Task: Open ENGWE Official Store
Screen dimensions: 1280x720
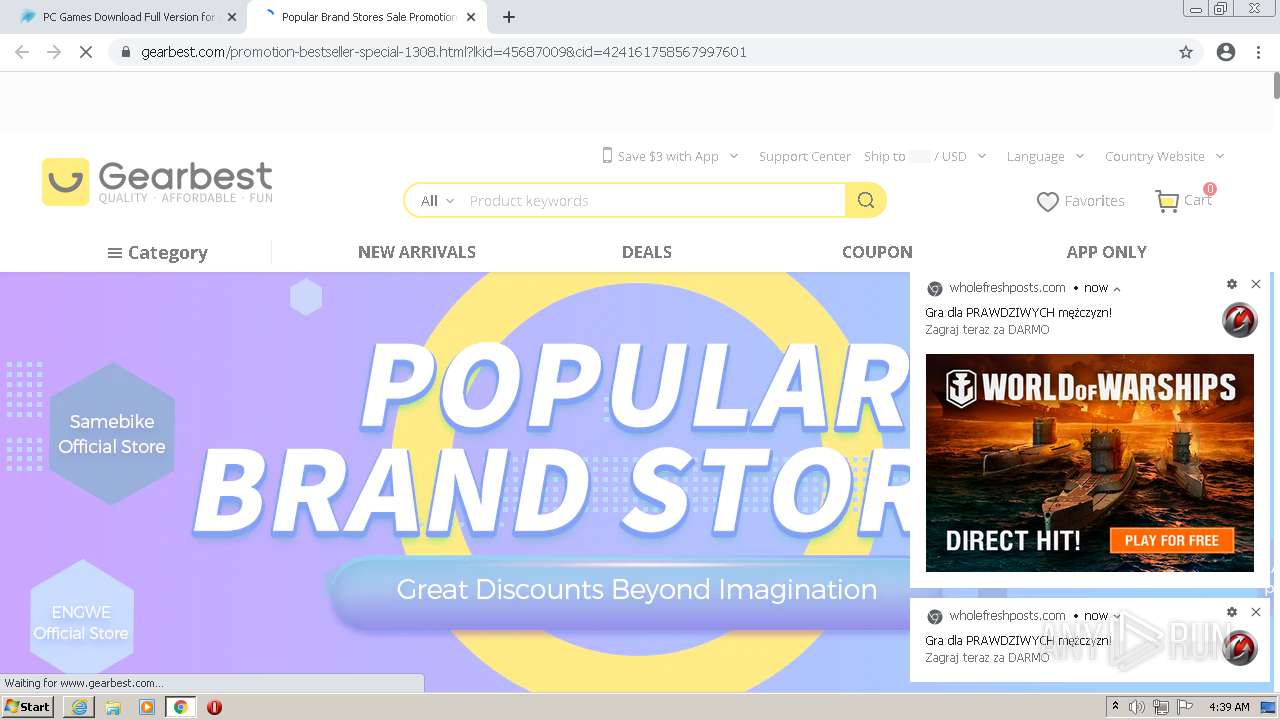Action: pyautogui.click(x=81, y=622)
